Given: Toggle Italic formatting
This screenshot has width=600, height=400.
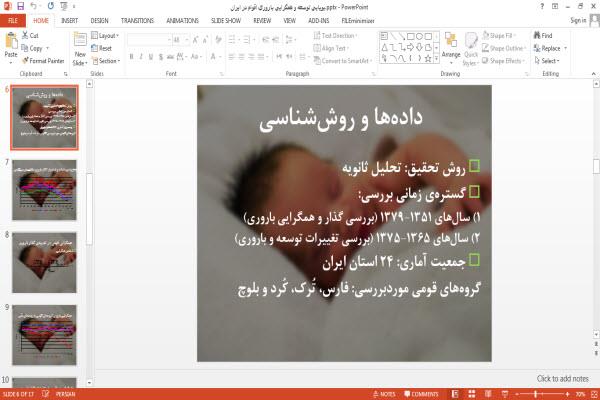Looking at the screenshot, I should point(141,57).
